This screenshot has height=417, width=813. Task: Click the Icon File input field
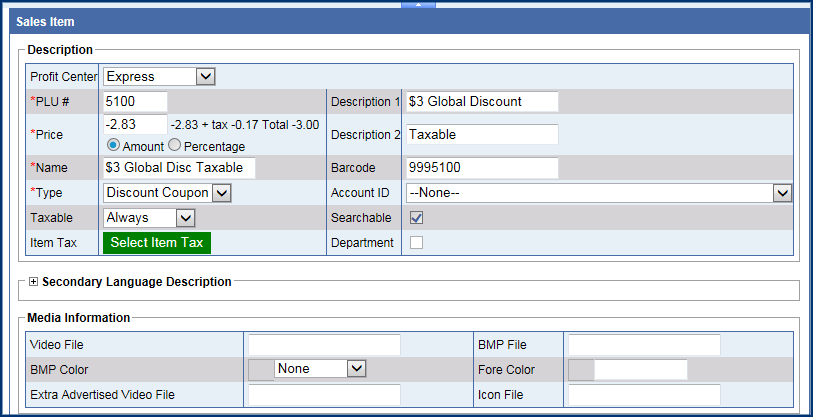point(644,394)
